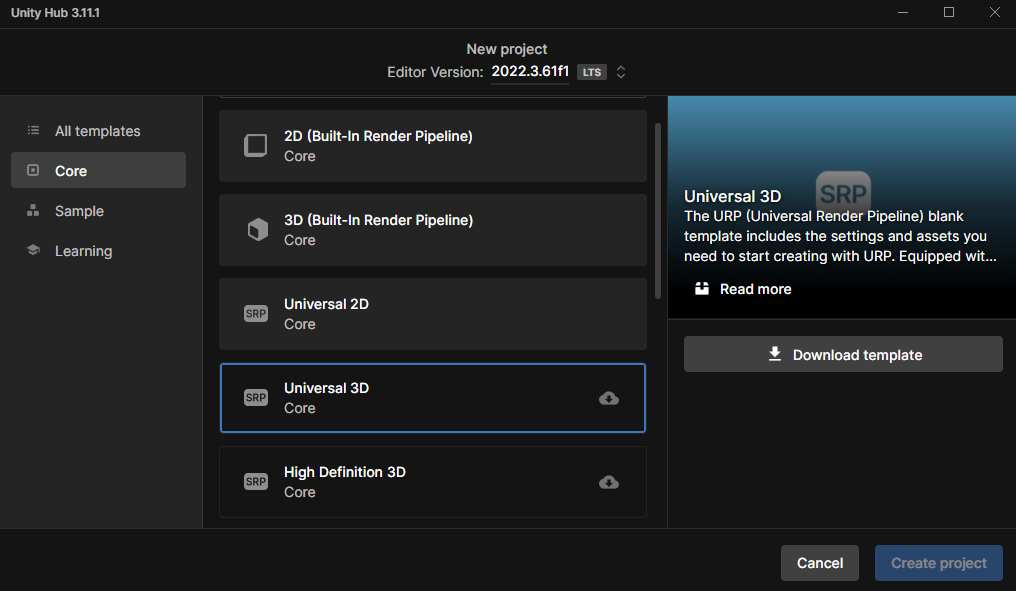This screenshot has width=1016, height=591.
Task: Close the Unity Hub window
Action: coord(995,12)
